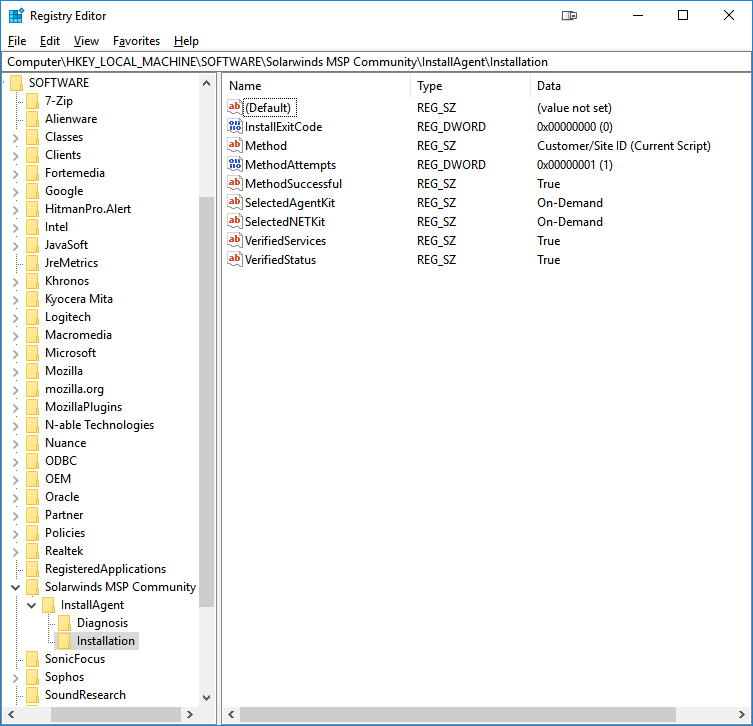Collapse the InstallAgent key

point(32,605)
